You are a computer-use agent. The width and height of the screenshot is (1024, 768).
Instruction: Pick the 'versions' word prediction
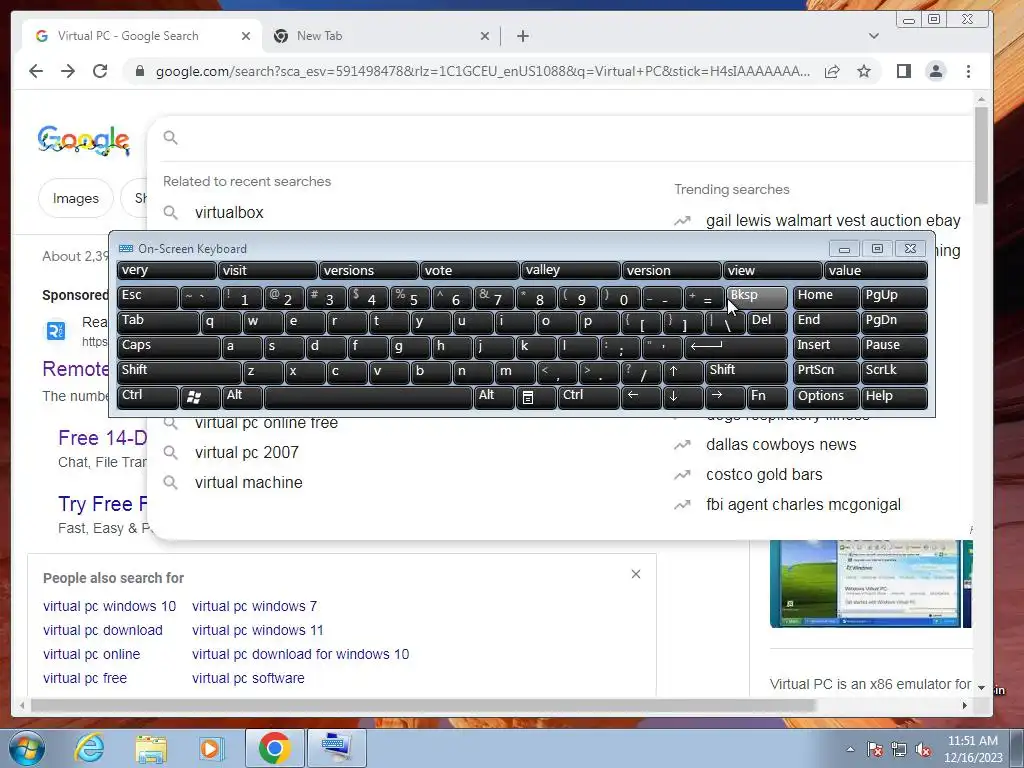[368, 270]
